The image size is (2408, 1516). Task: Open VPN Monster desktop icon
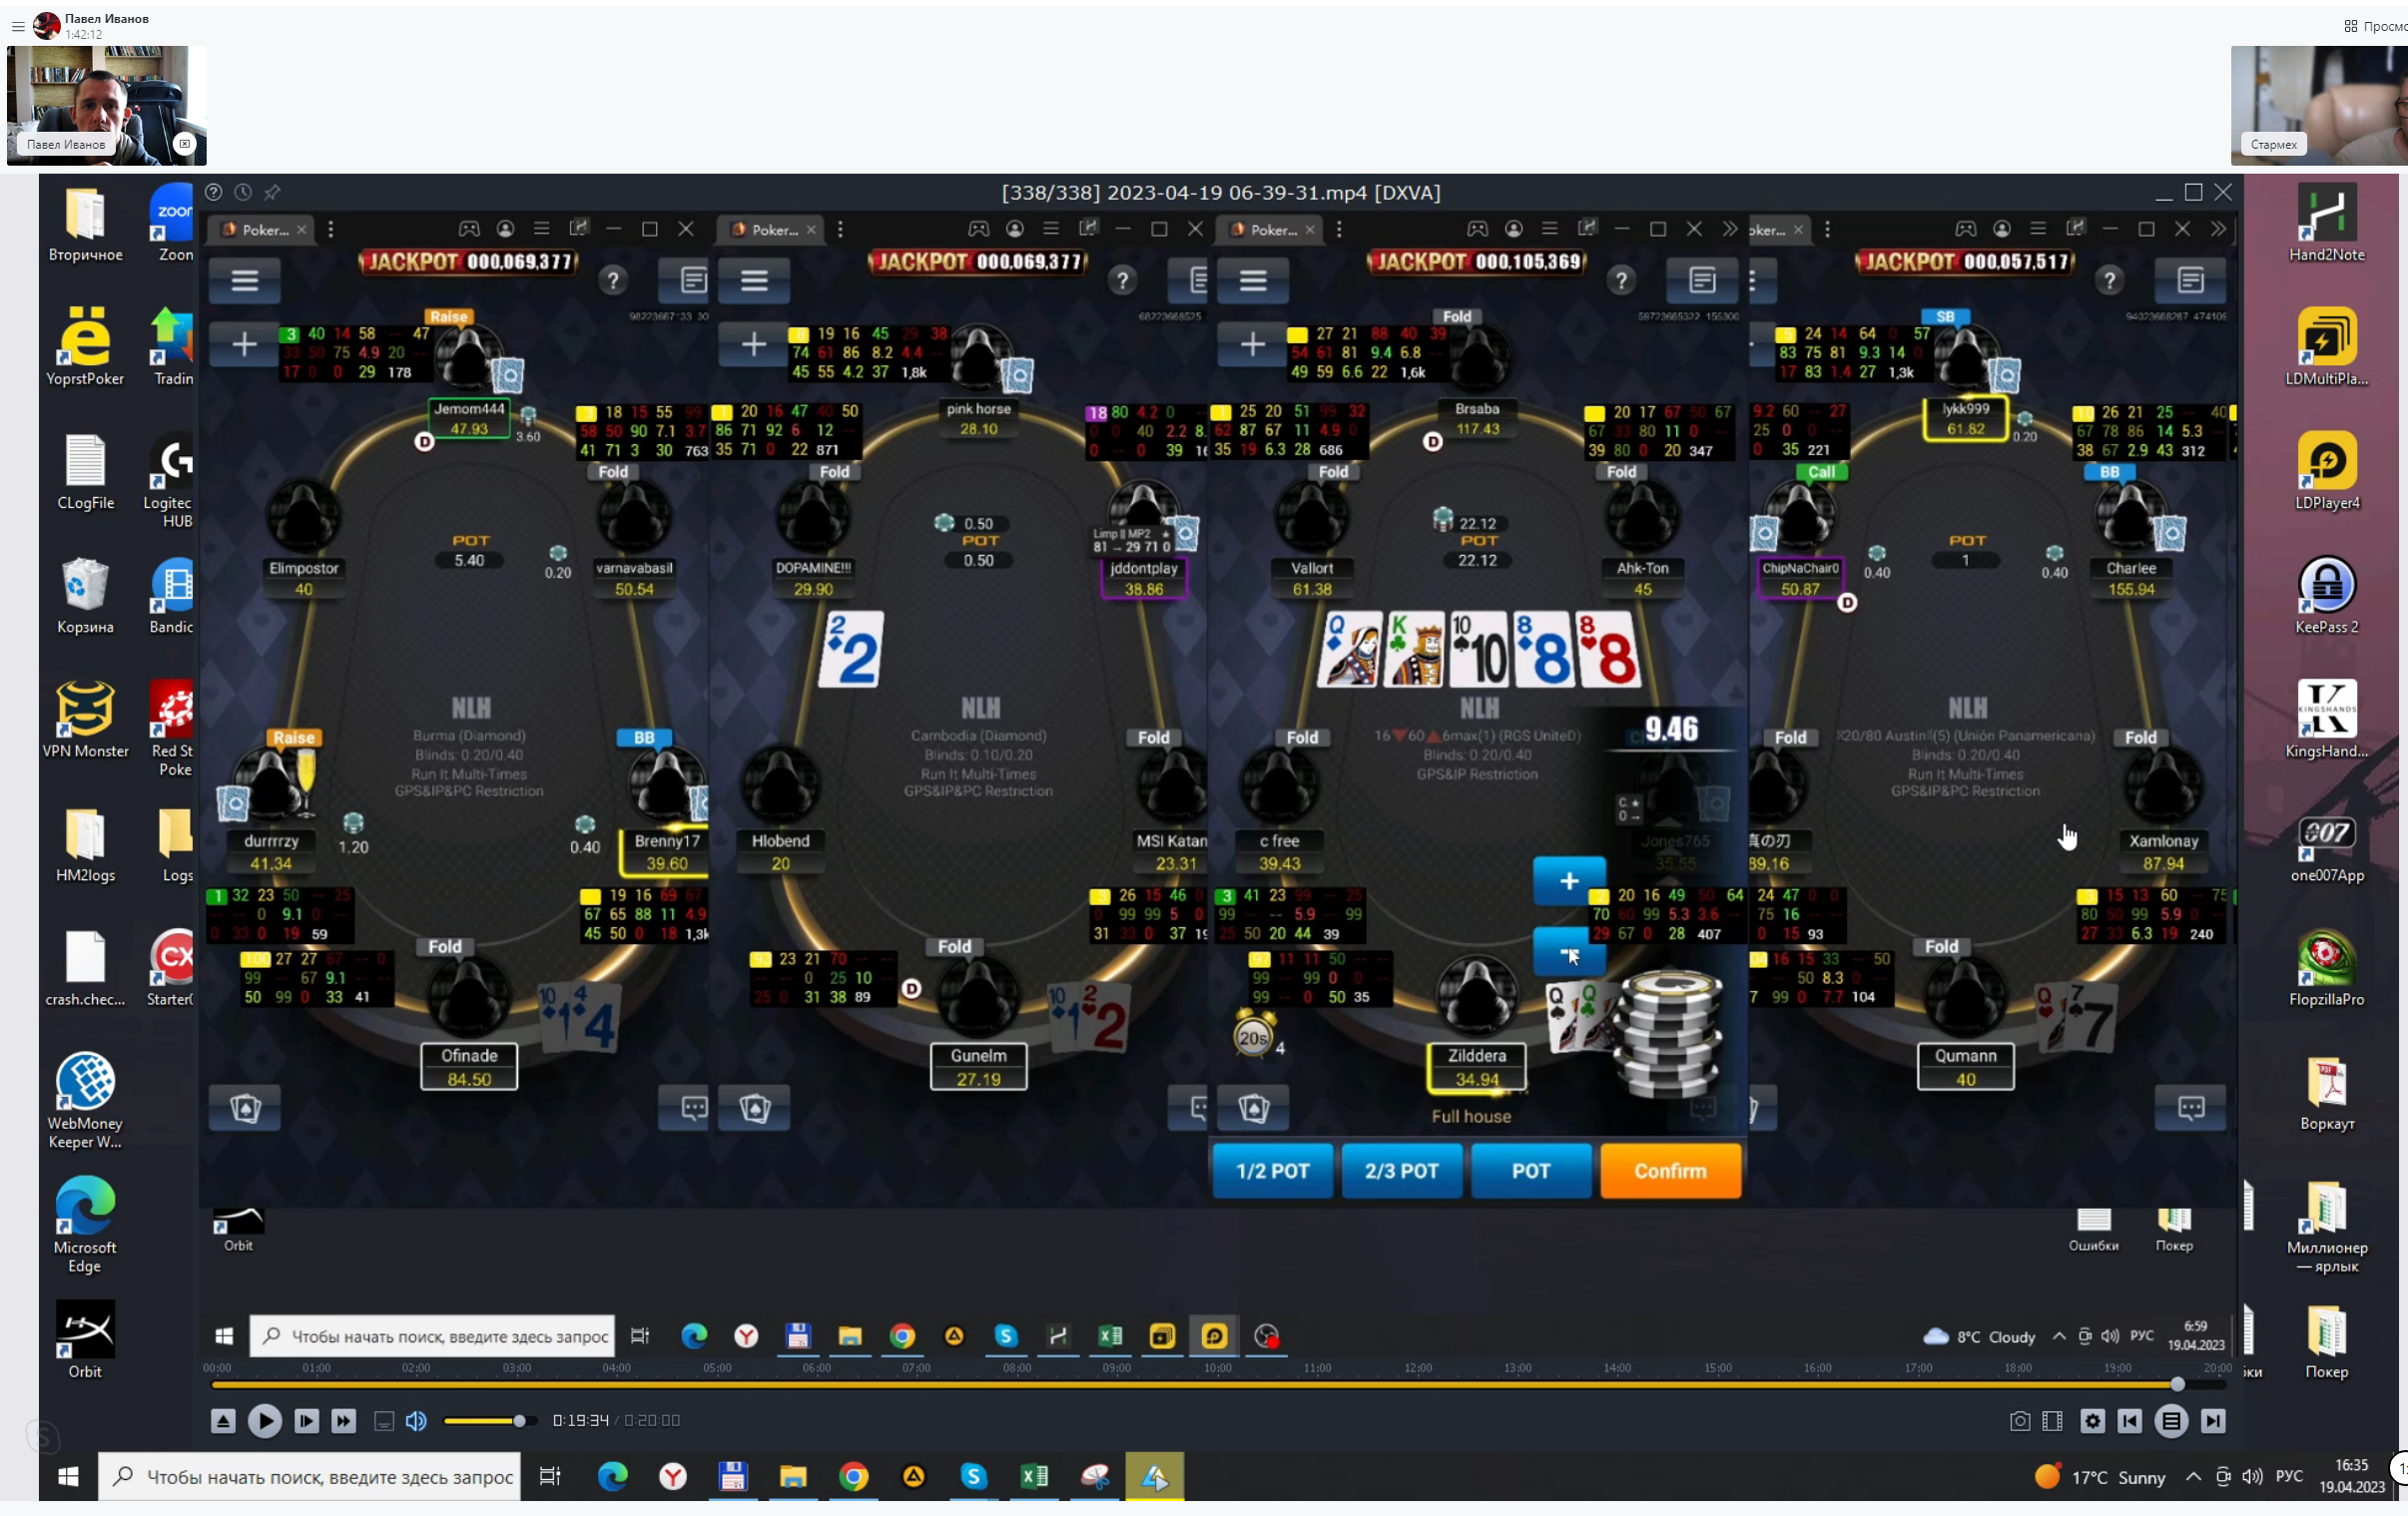[85, 719]
